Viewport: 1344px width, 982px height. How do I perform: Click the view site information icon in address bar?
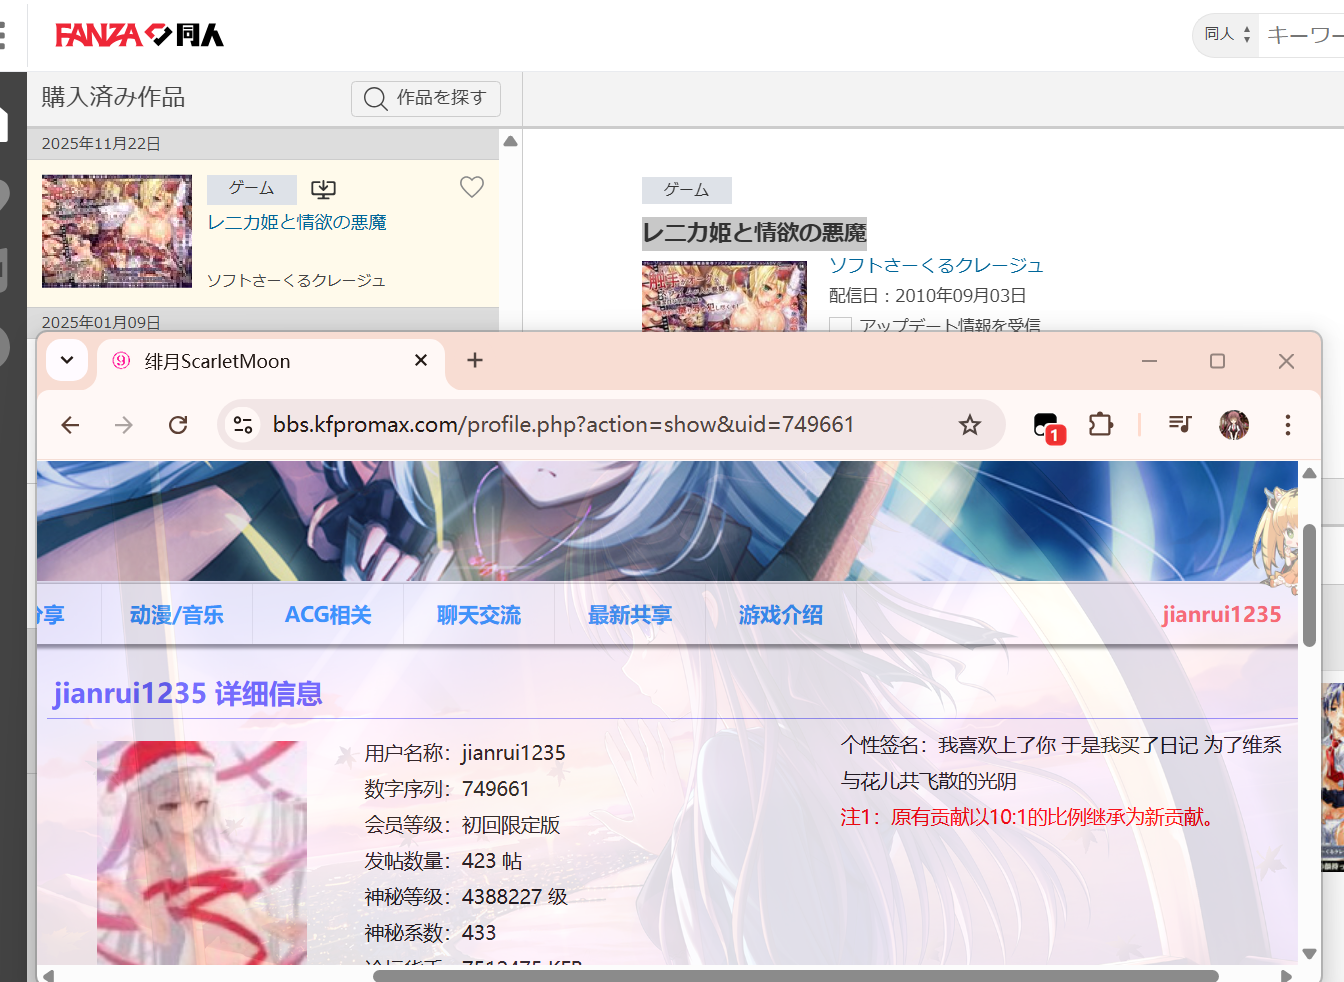pyautogui.click(x=243, y=425)
